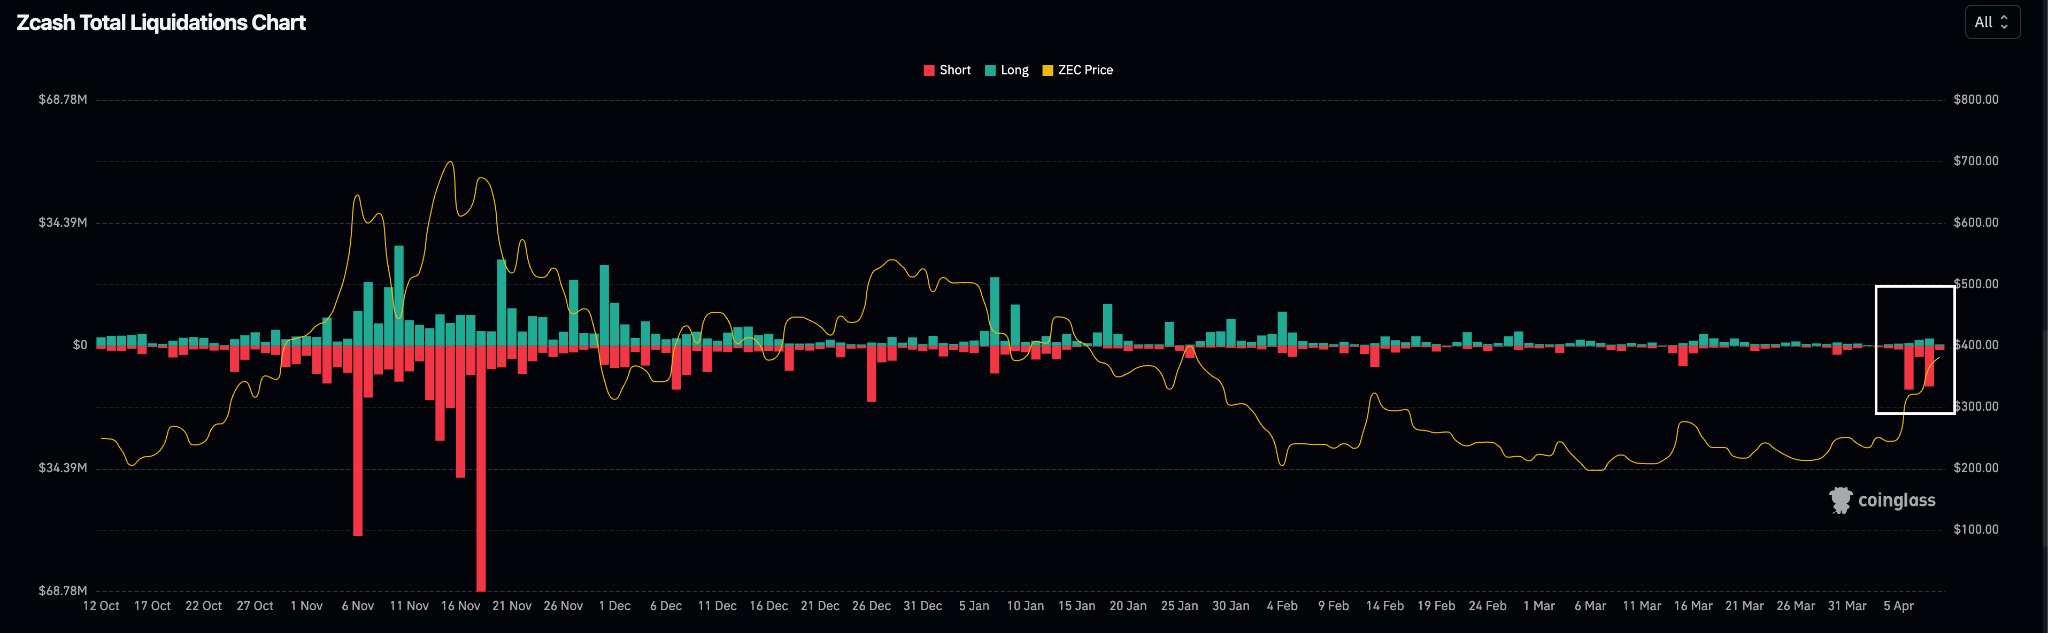Image resolution: width=2048 pixels, height=633 pixels.
Task: Click the 12 Oct date label
Action: pyautogui.click(x=101, y=606)
